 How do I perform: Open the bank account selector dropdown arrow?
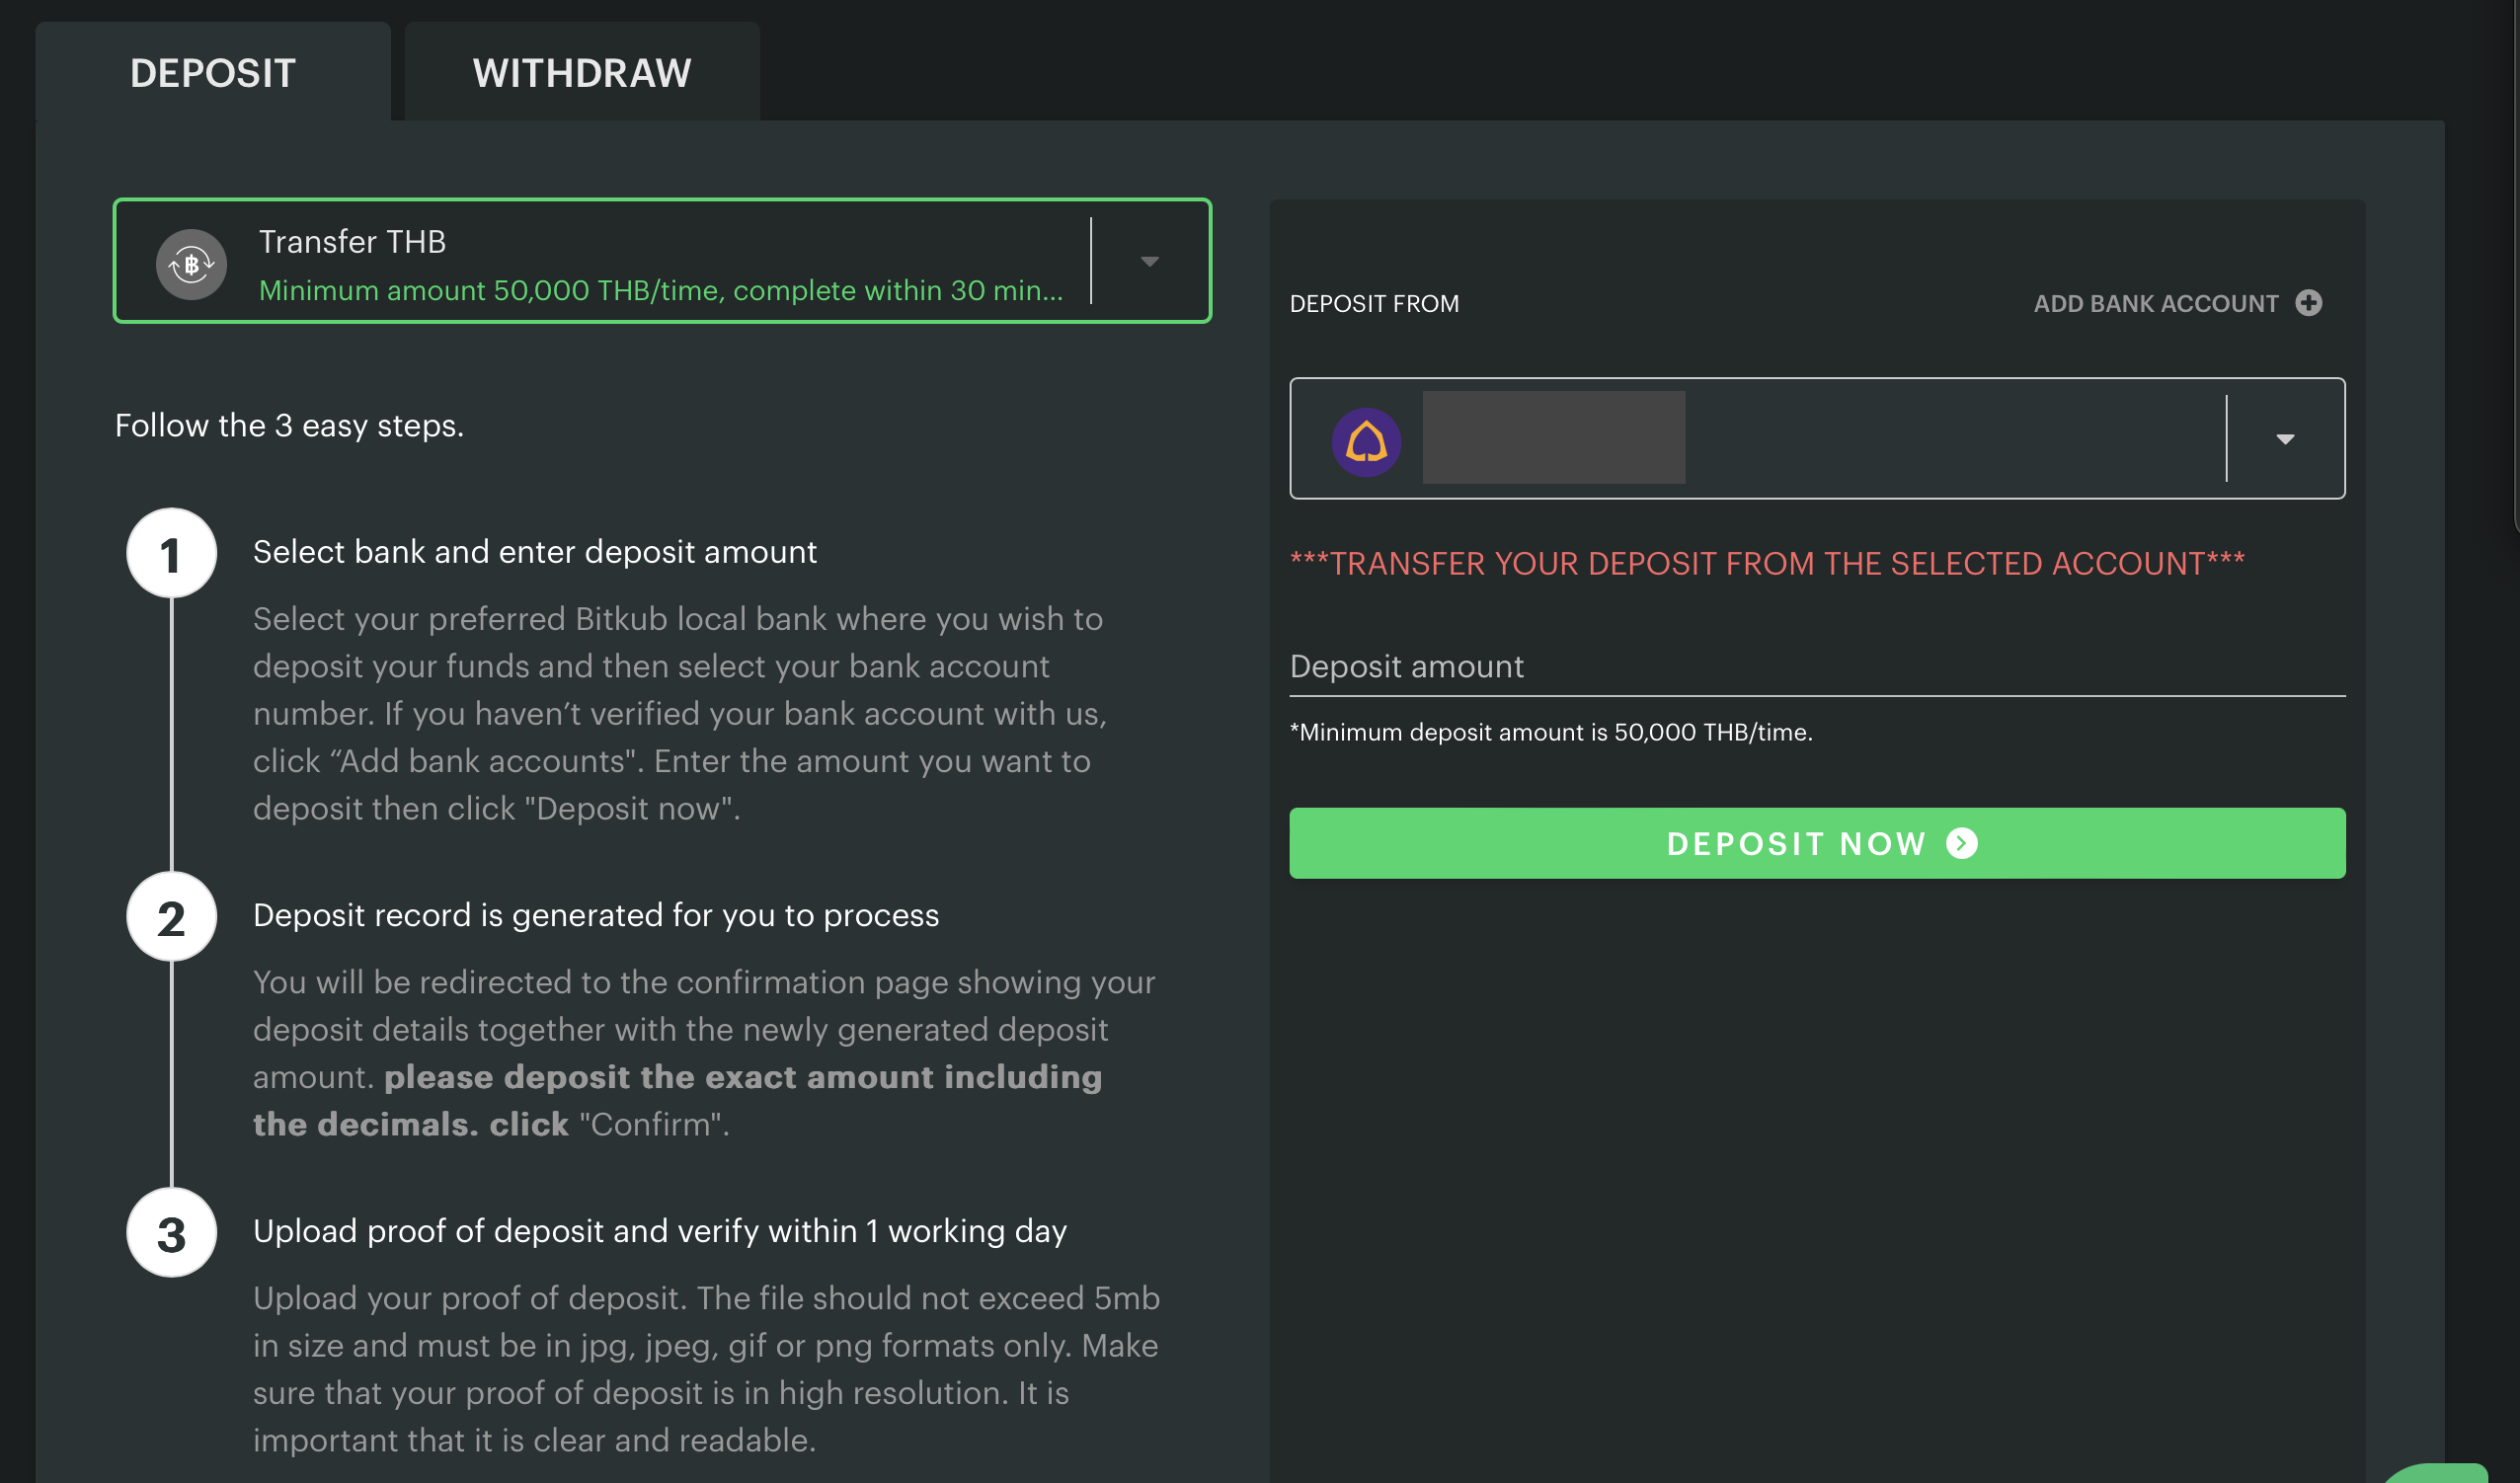tap(2285, 439)
